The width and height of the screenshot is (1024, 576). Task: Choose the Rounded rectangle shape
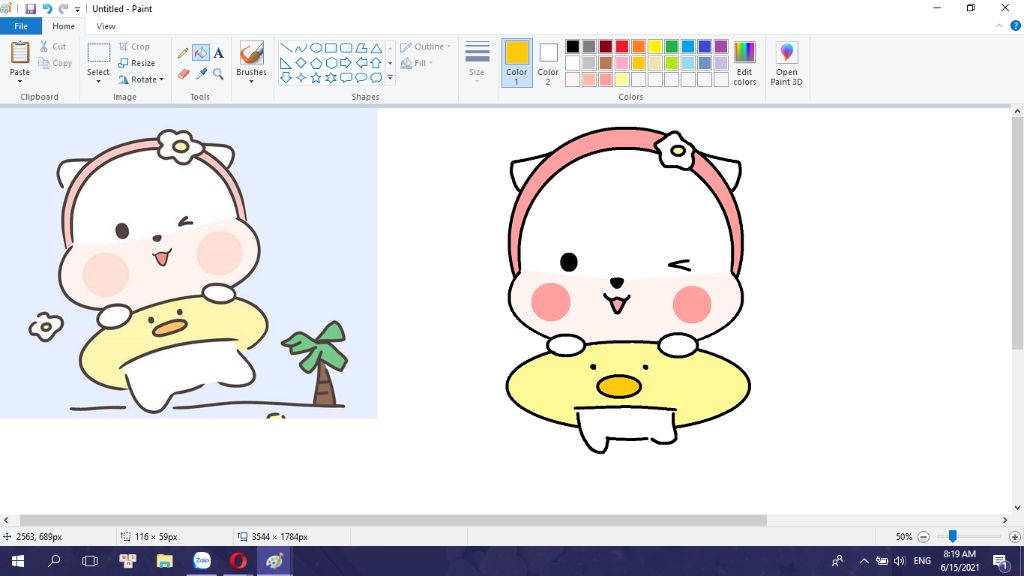(346, 48)
